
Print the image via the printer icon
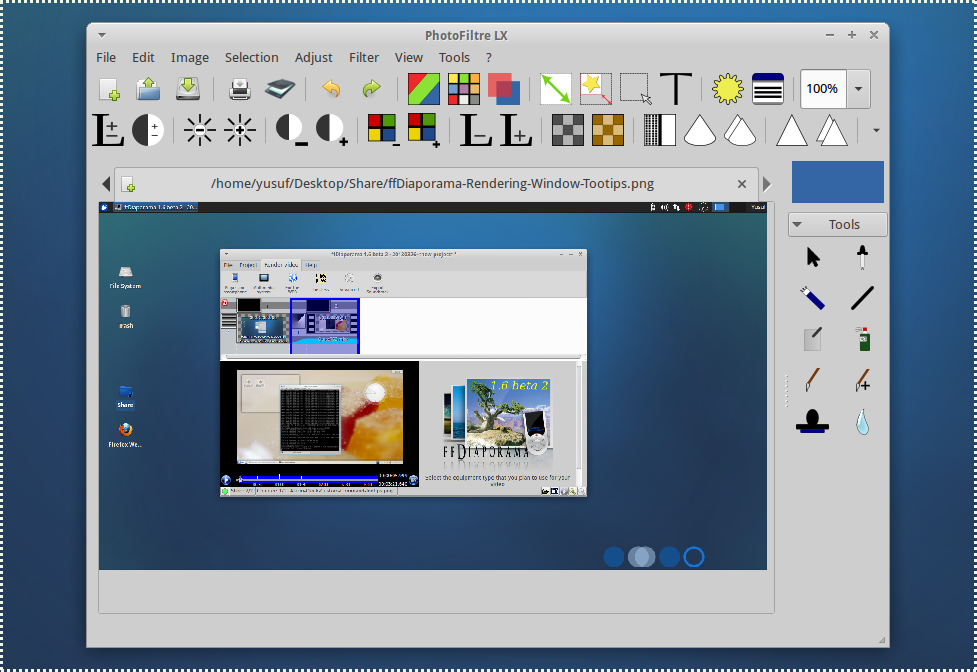coord(239,88)
